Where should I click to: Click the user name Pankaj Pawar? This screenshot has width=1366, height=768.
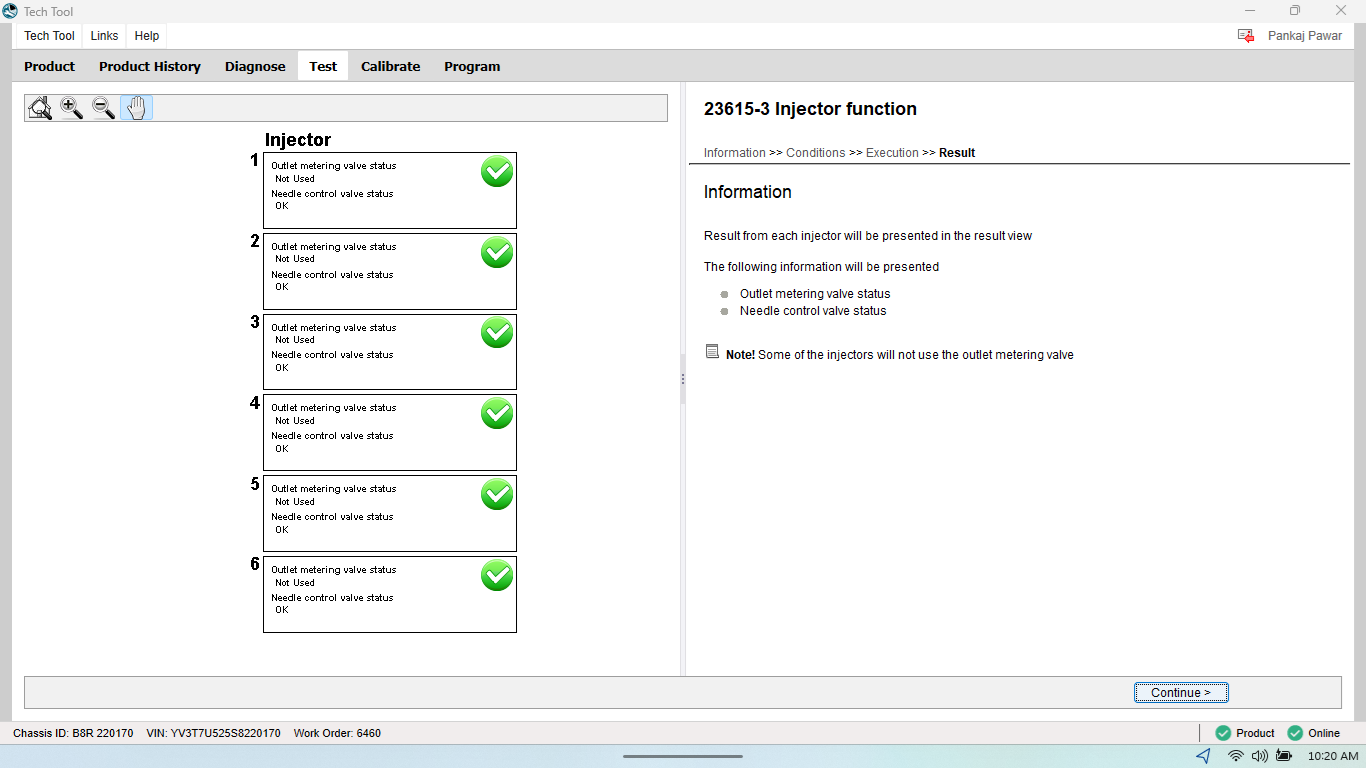[x=1305, y=36]
